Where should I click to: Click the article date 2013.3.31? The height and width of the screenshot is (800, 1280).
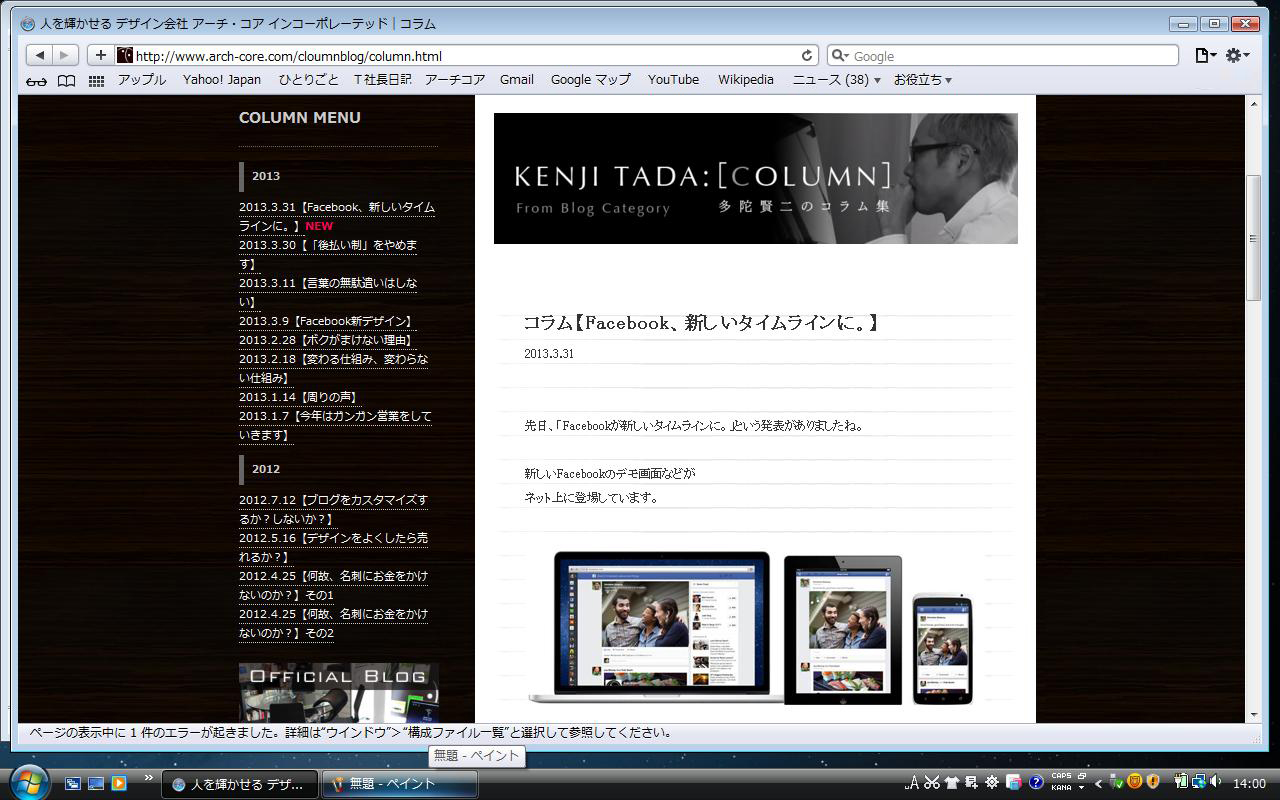pos(549,354)
